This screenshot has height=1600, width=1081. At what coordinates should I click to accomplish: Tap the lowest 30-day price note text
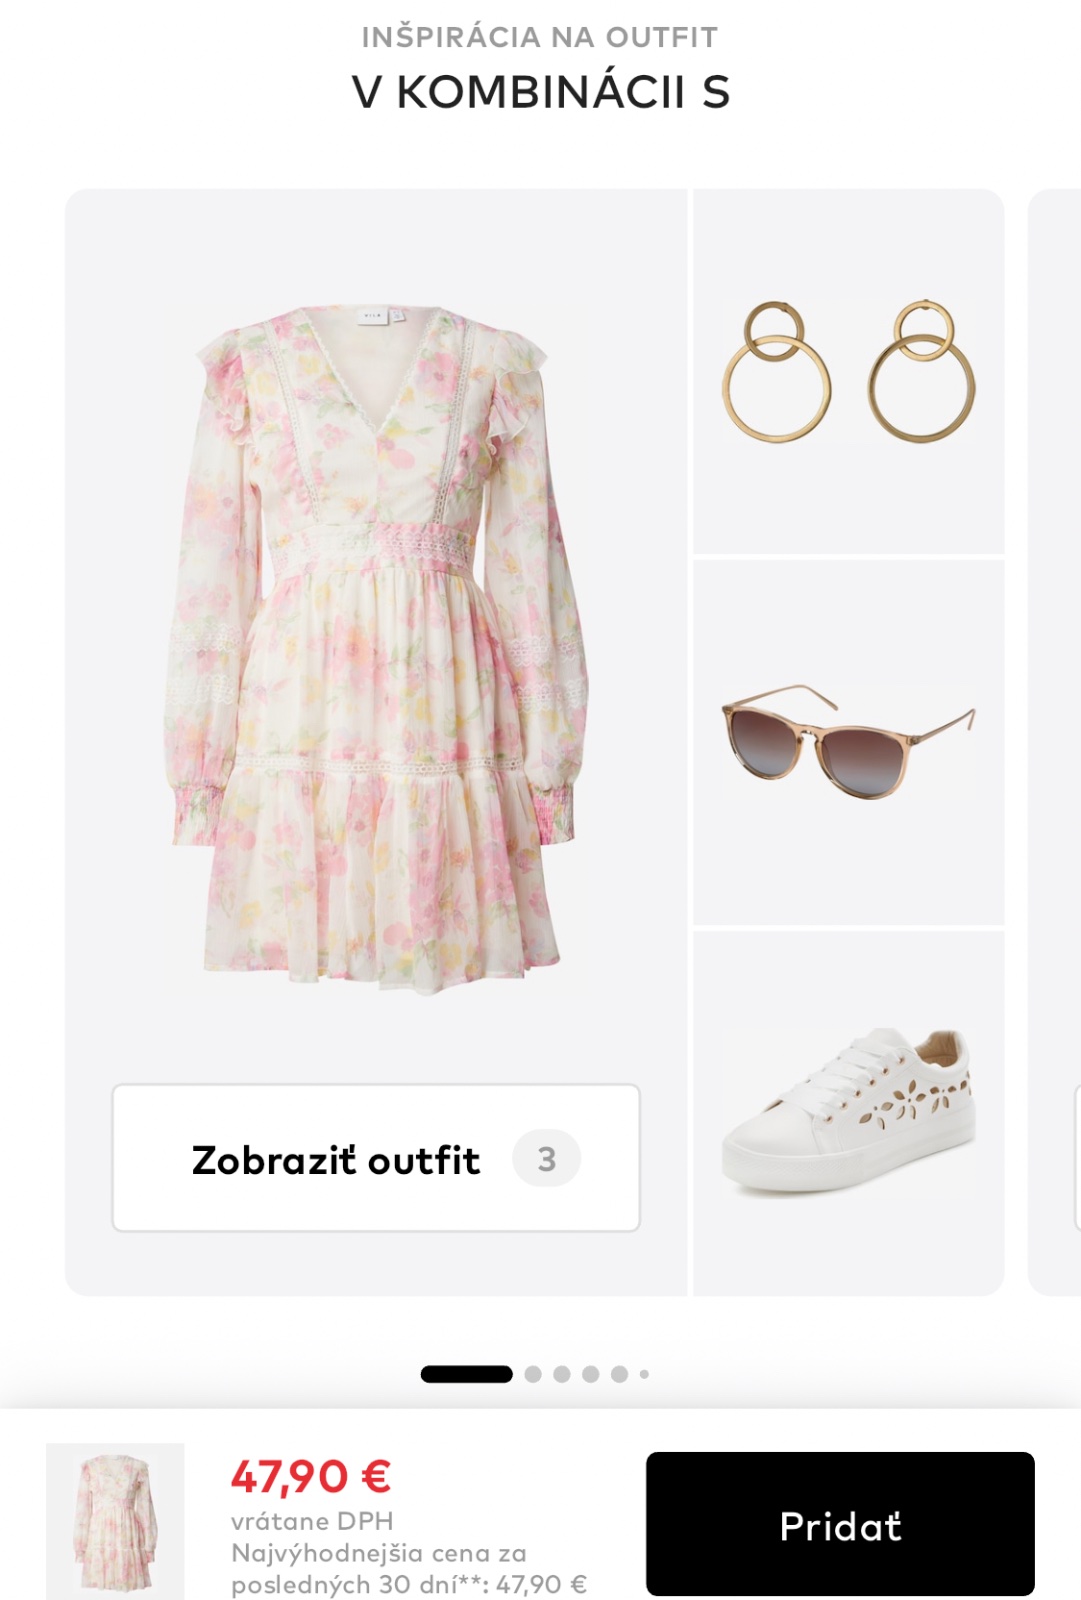click(x=409, y=1568)
